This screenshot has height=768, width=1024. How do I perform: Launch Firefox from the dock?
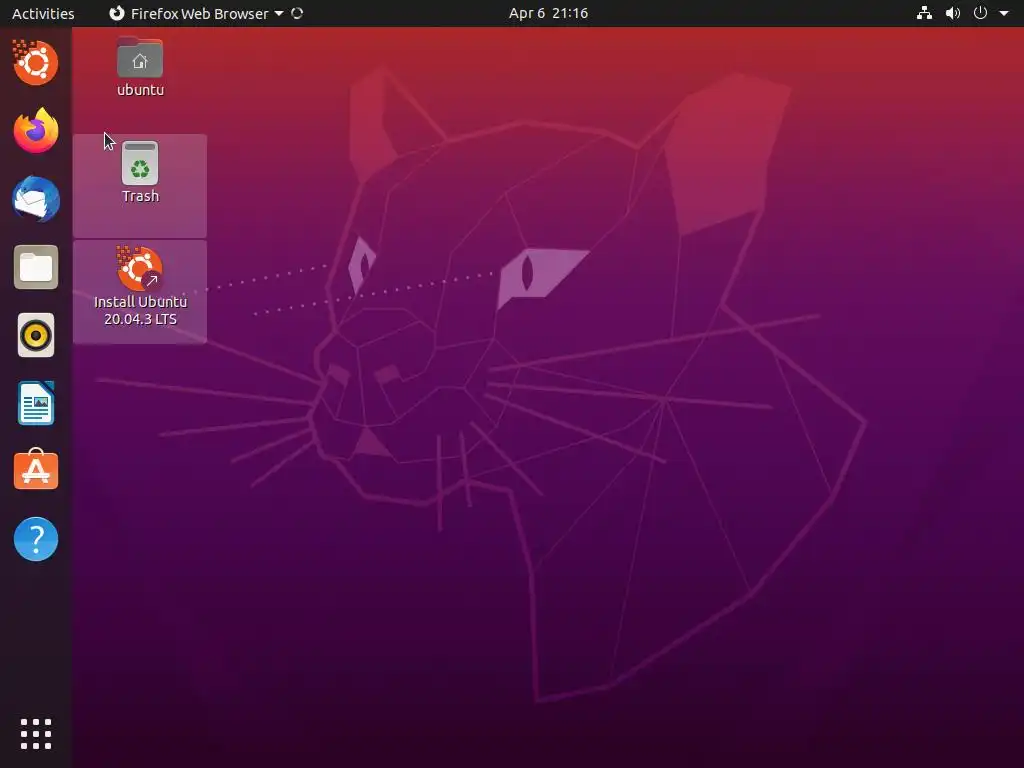[36, 131]
